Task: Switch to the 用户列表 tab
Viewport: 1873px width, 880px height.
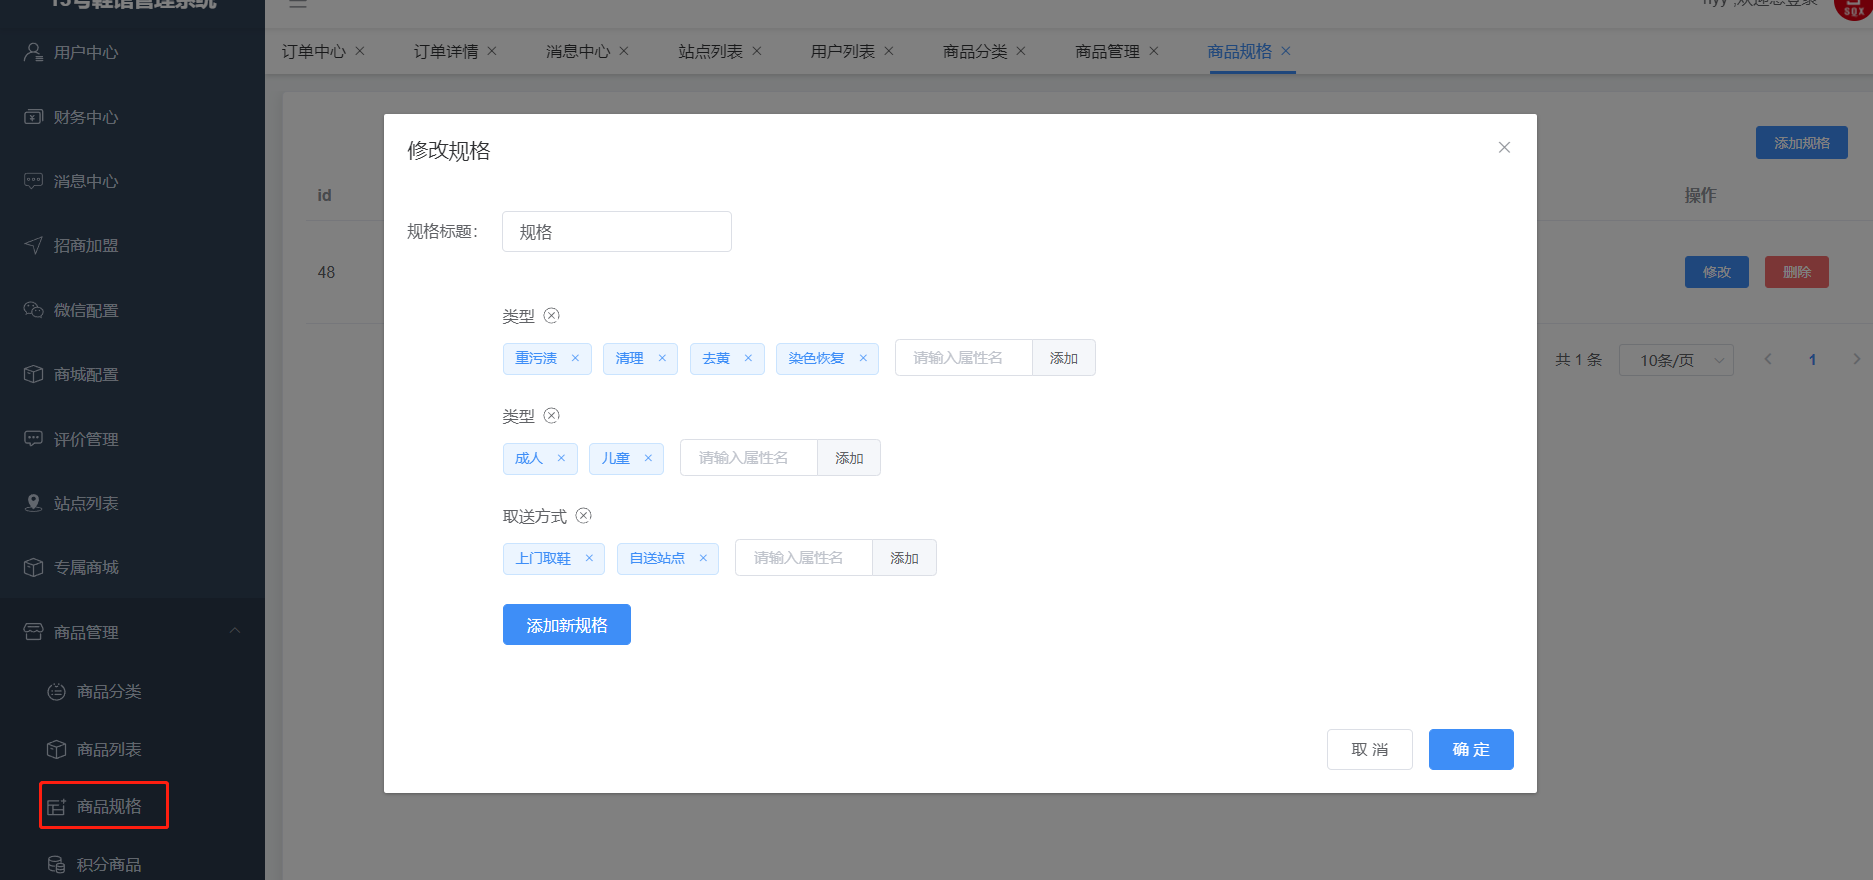Action: [842, 51]
